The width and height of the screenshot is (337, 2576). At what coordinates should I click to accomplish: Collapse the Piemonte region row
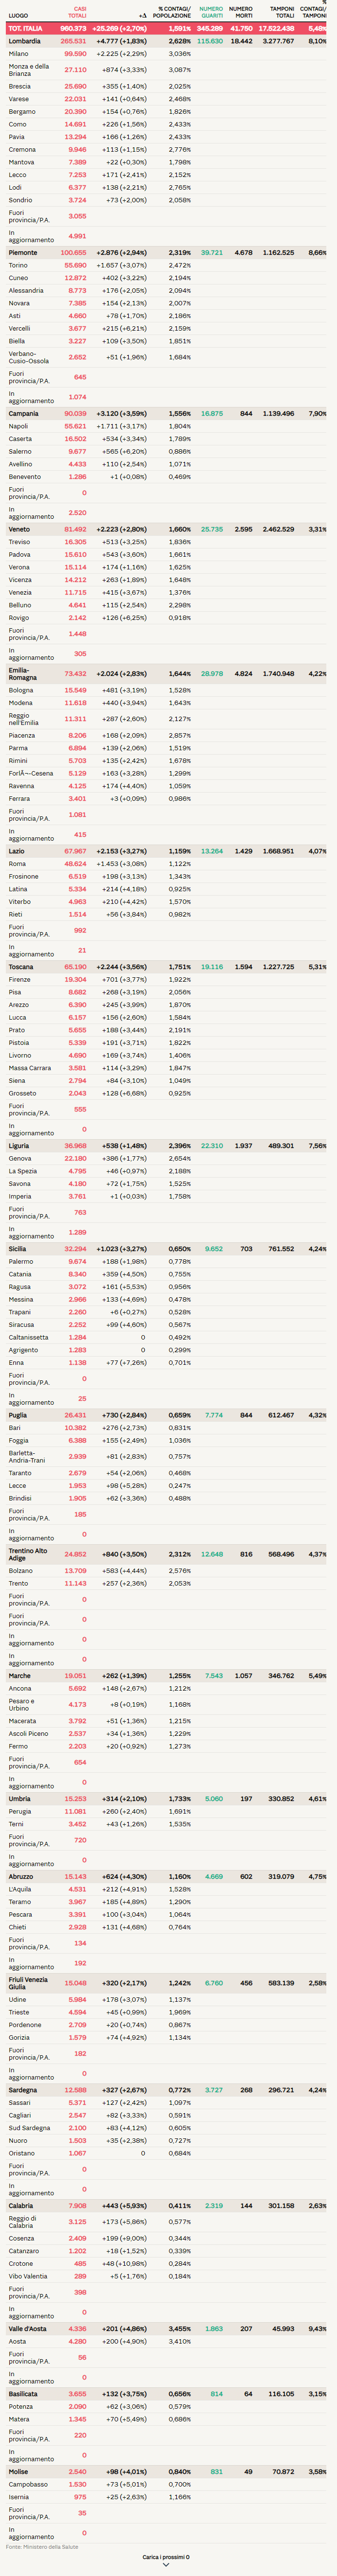(23, 253)
